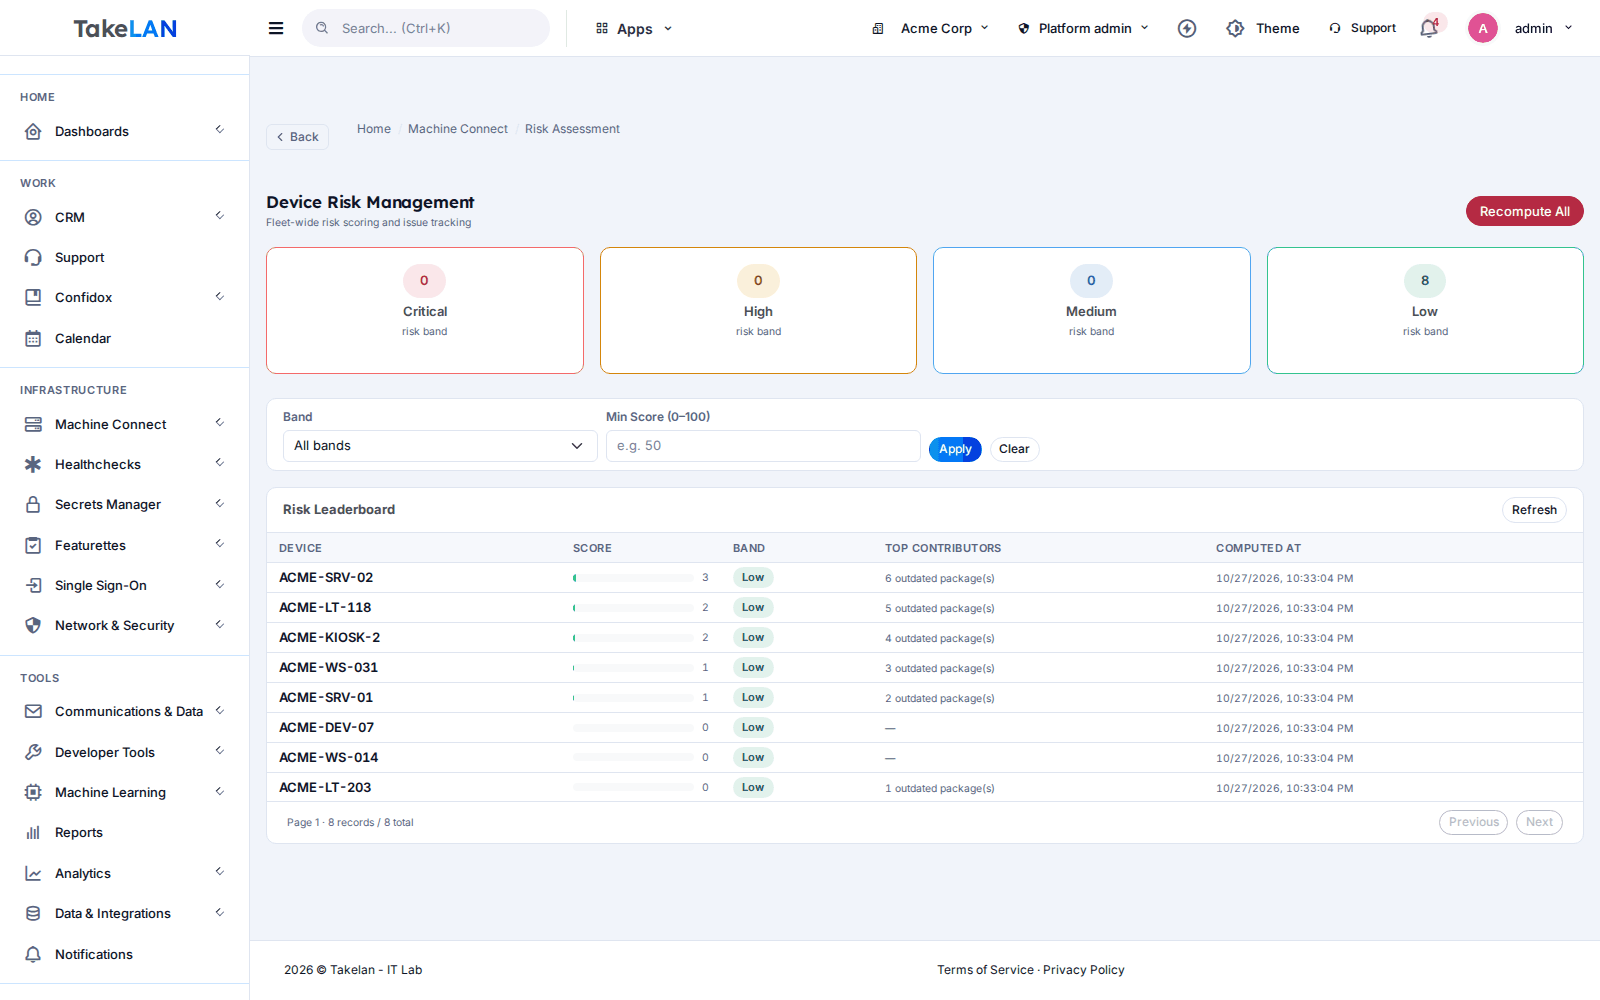
Task: Expand the CRM sidebar chevron
Action: (x=220, y=216)
